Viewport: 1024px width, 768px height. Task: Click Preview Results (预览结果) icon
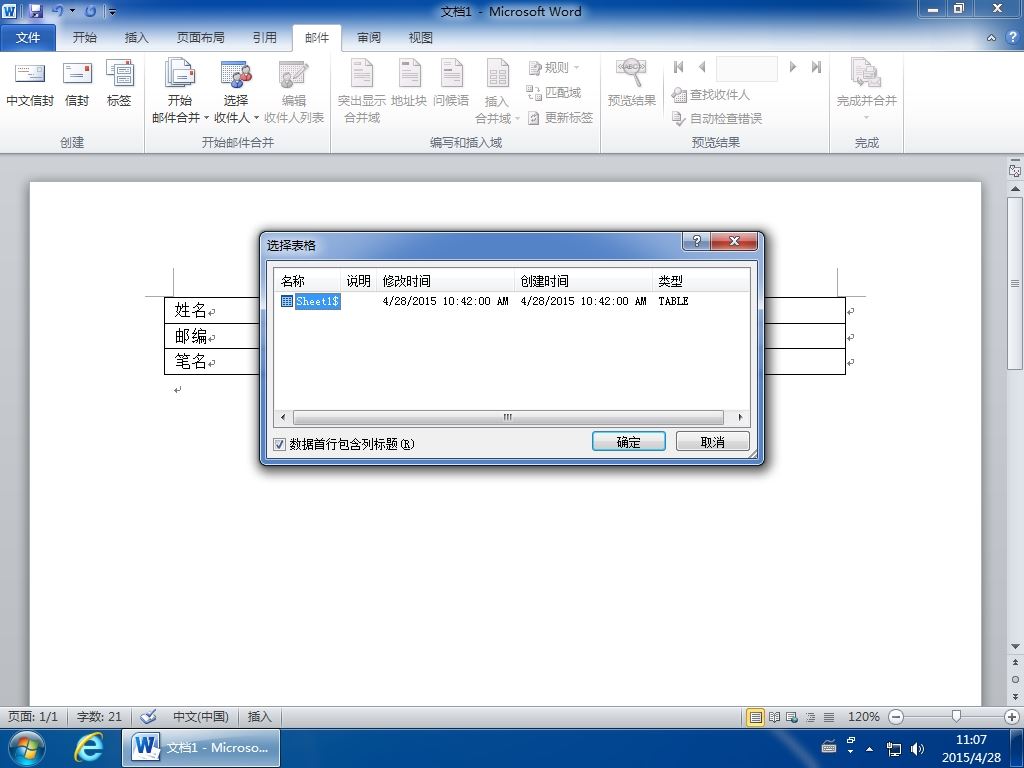[x=632, y=84]
